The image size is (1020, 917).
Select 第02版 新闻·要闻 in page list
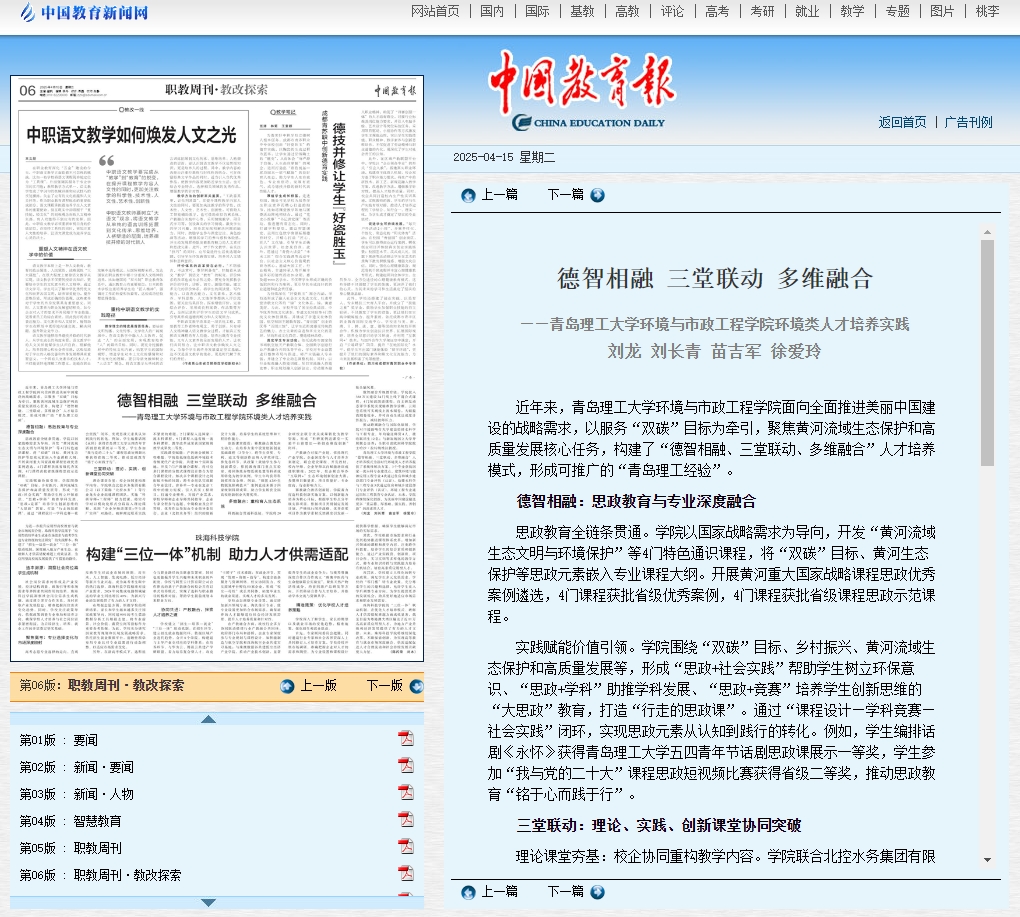tap(77, 767)
